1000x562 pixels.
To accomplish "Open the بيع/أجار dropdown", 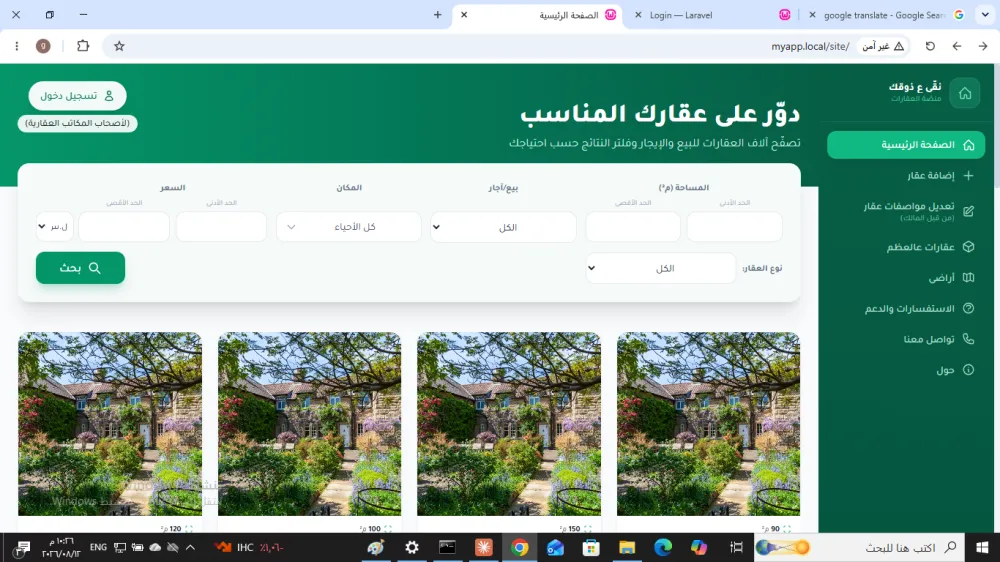I will pos(503,227).
